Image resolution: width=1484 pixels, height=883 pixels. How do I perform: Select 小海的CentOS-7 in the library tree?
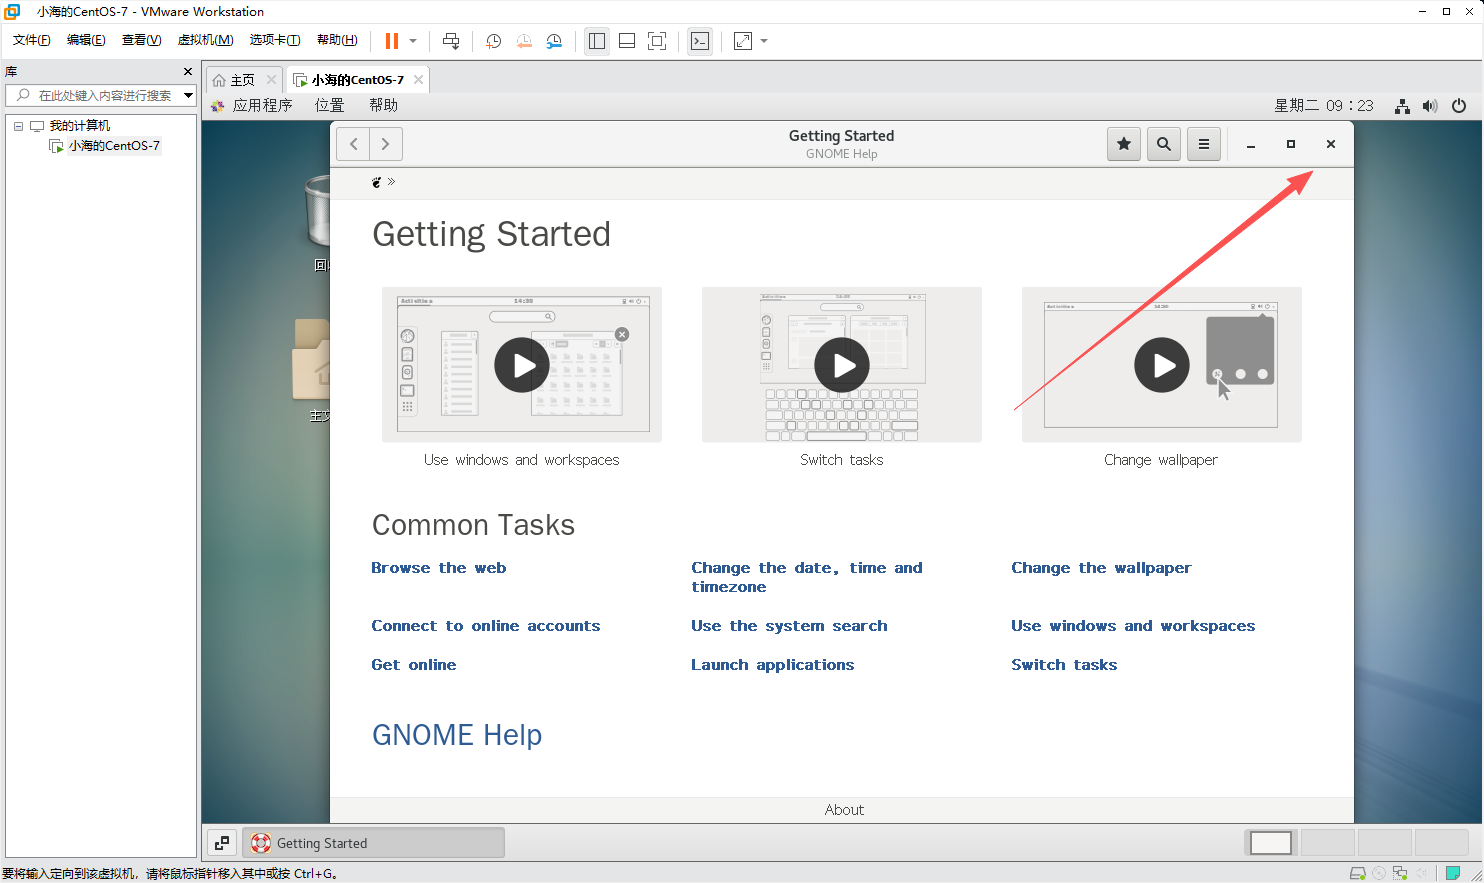pos(113,146)
